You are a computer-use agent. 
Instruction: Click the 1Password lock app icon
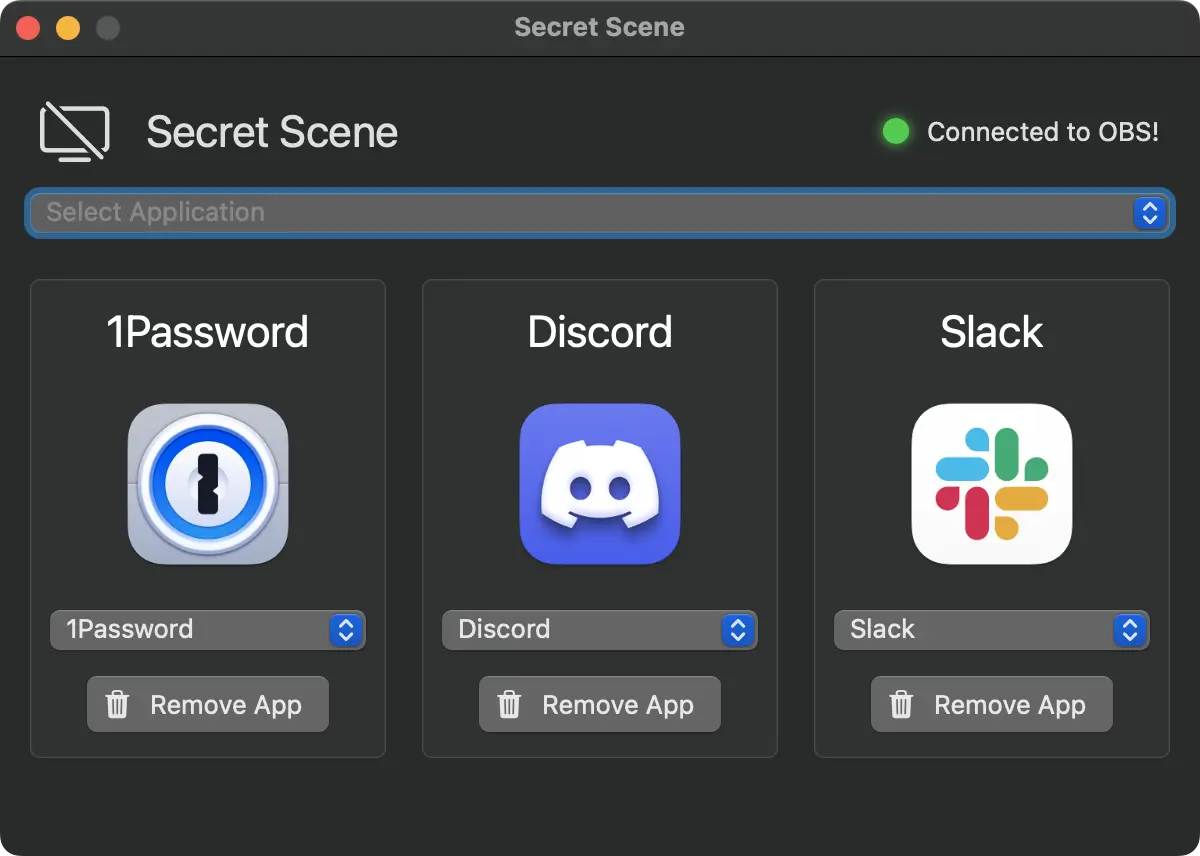208,484
